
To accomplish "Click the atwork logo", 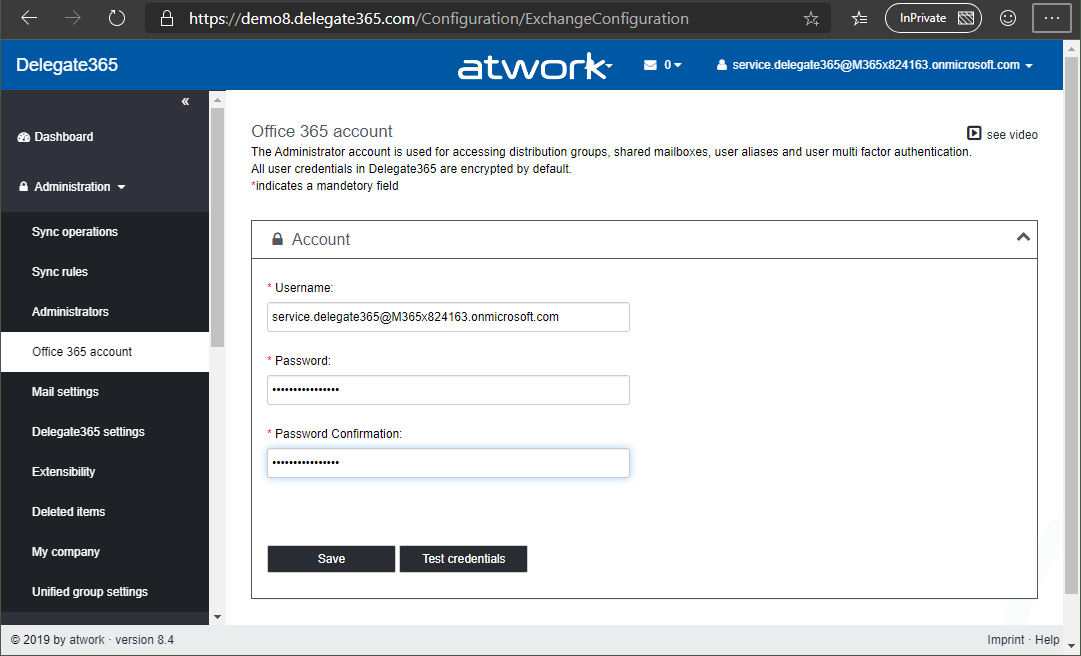I will [534, 65].
